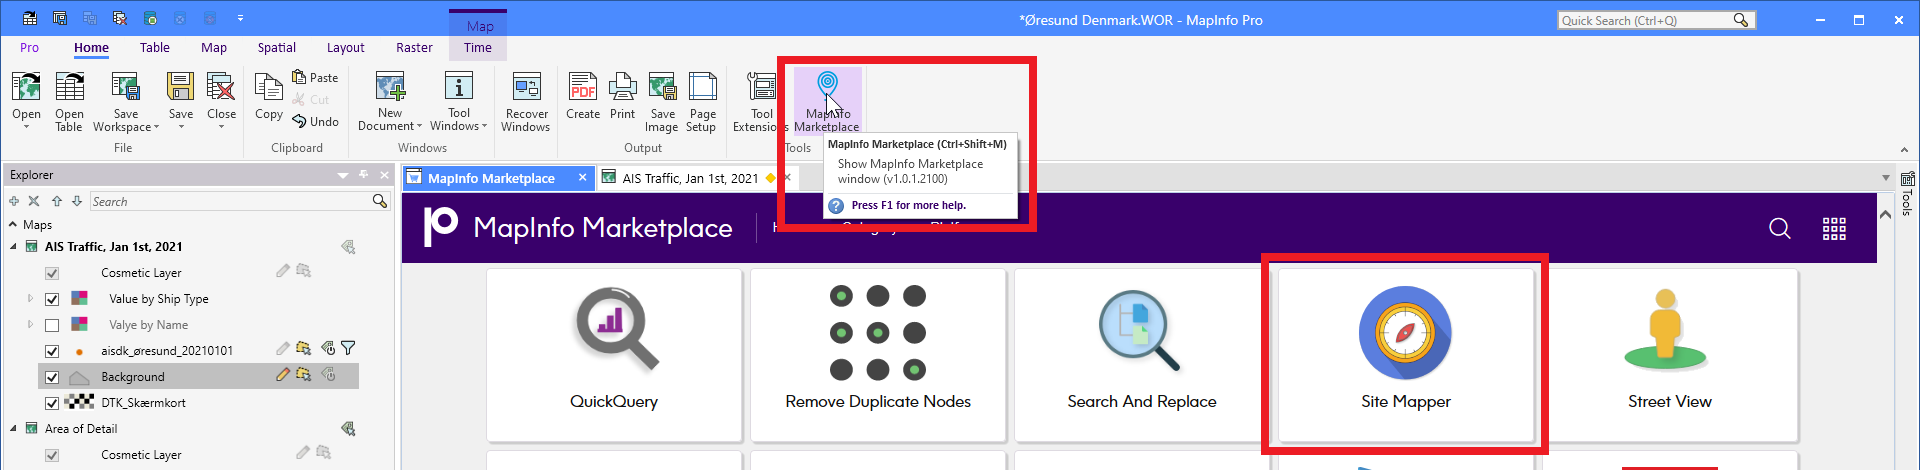
Task: Open the Explorer panel options dropdown arrow
Action: [x=343, y=175]
